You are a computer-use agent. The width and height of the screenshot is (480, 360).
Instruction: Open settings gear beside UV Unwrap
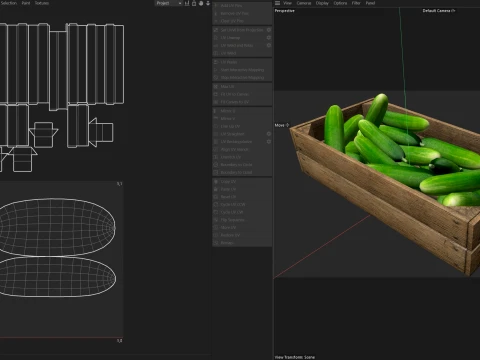coord(269,38)
